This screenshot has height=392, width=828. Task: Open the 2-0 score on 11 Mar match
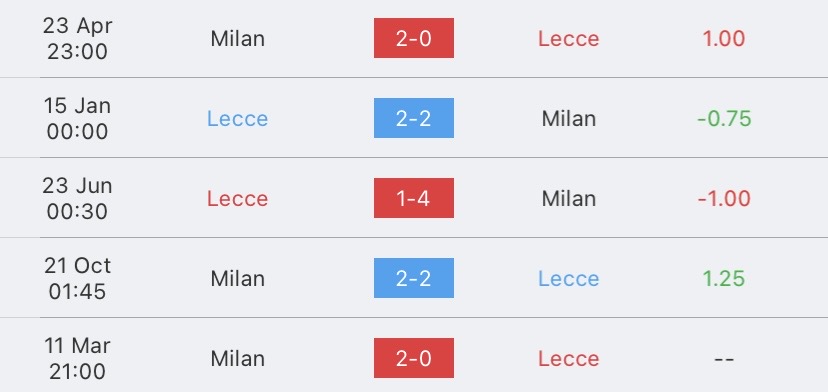coord(413,358)
